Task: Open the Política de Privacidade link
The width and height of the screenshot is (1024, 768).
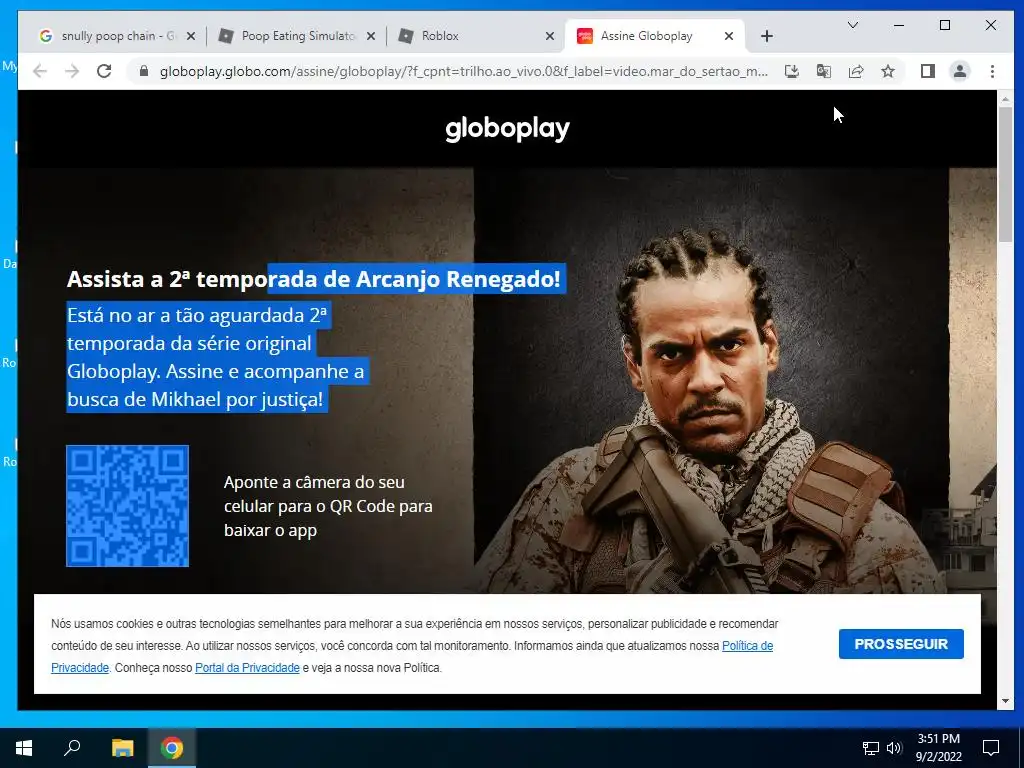Action: [747, 646]
